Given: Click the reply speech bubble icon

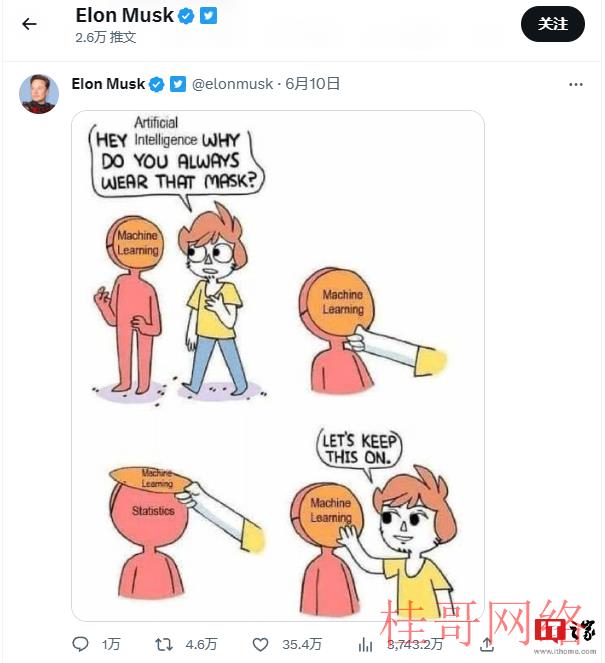Looking at the screenshot, I should [x=80, y=644].
